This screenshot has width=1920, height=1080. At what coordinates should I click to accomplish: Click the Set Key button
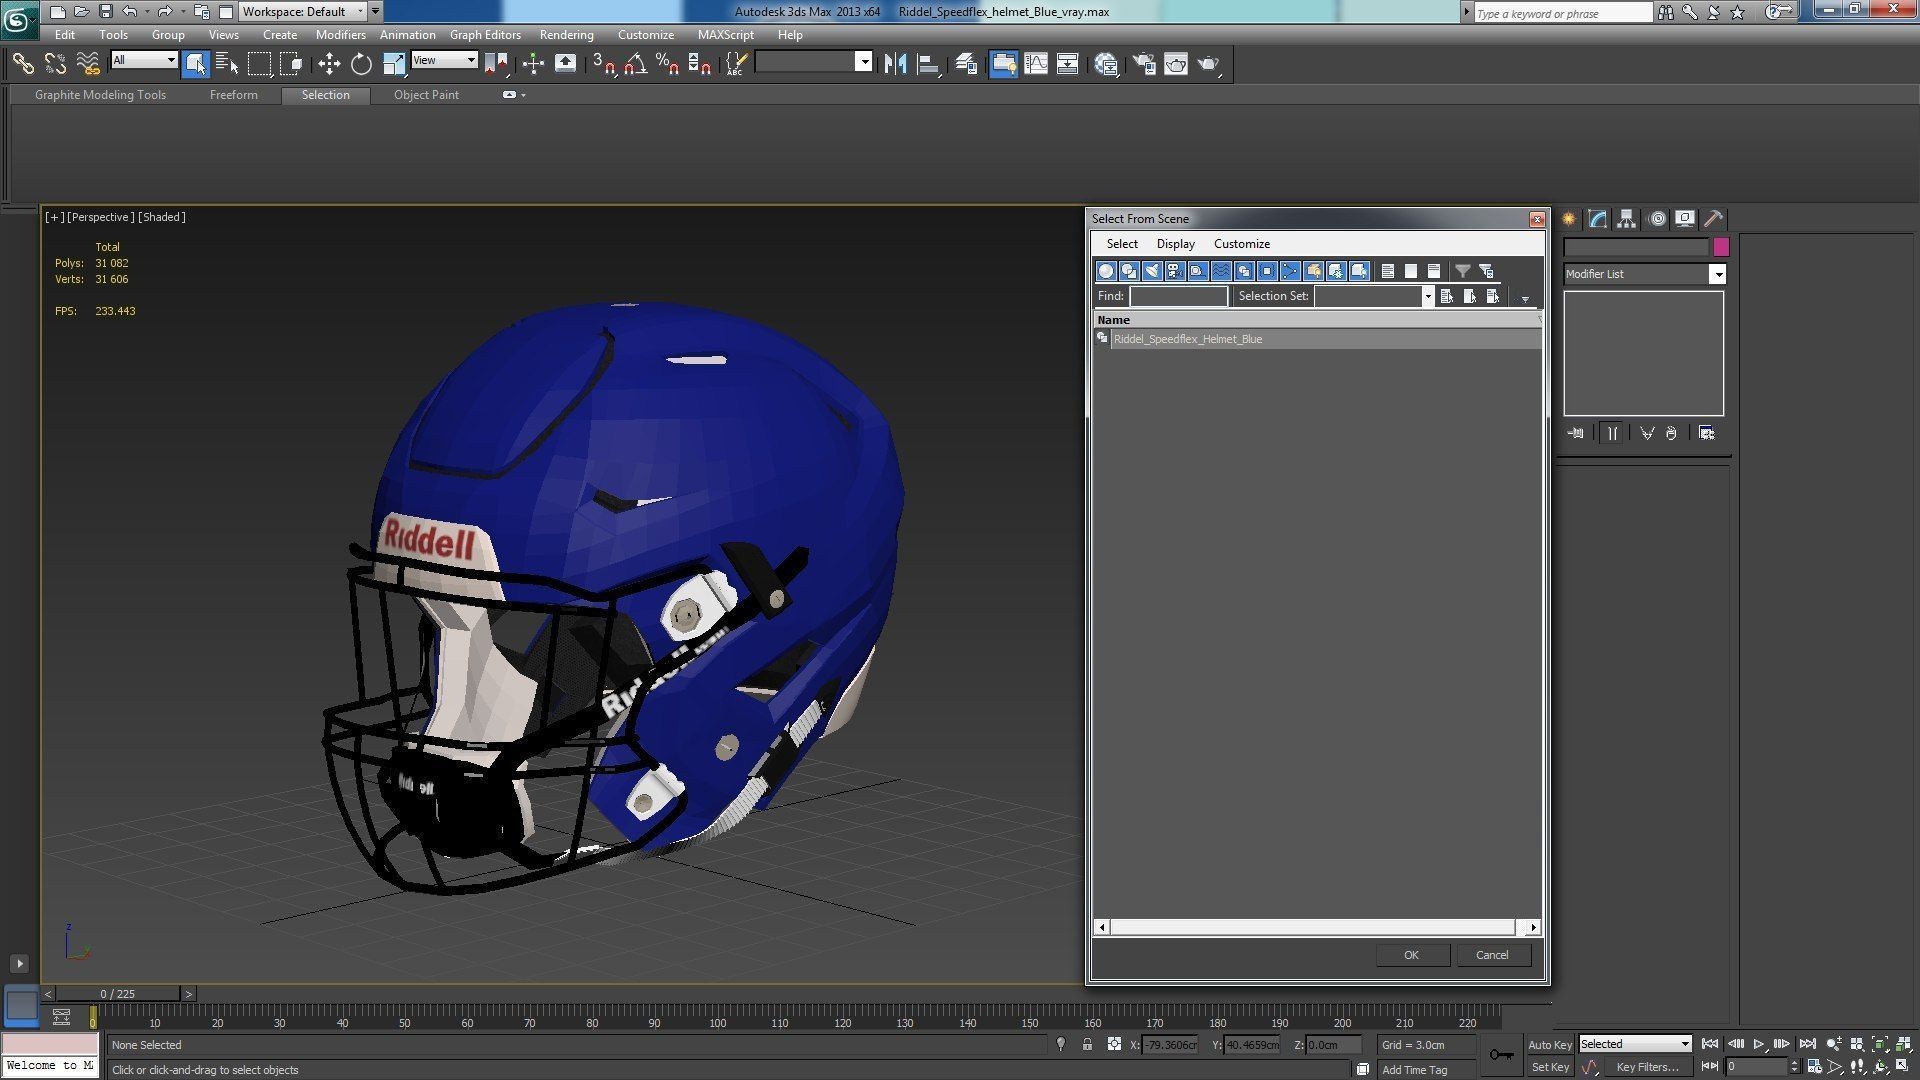tap(1550, 1067)
